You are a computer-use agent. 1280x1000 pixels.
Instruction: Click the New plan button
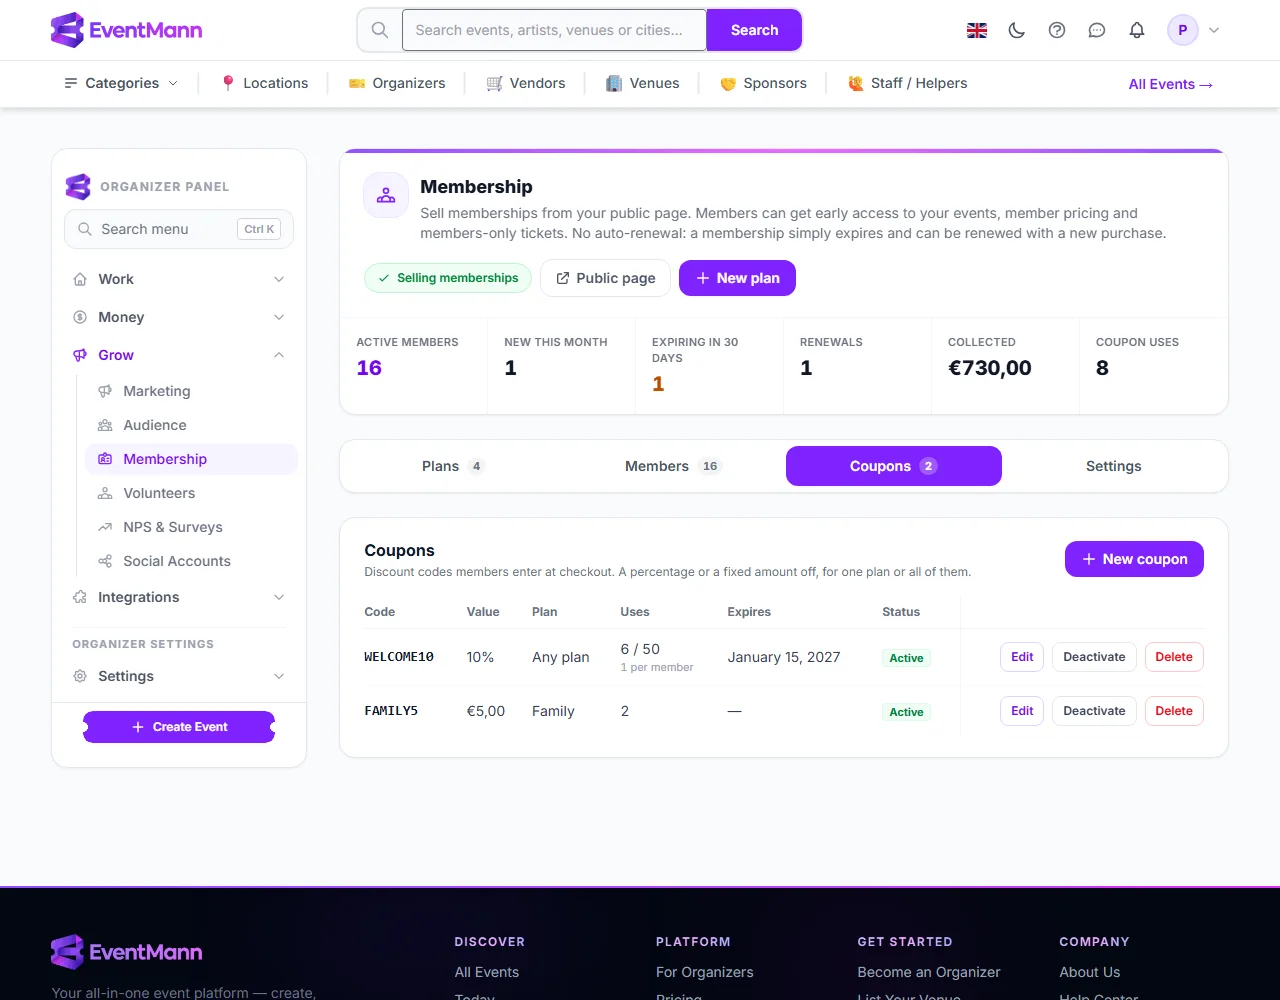tap(737, 278)
